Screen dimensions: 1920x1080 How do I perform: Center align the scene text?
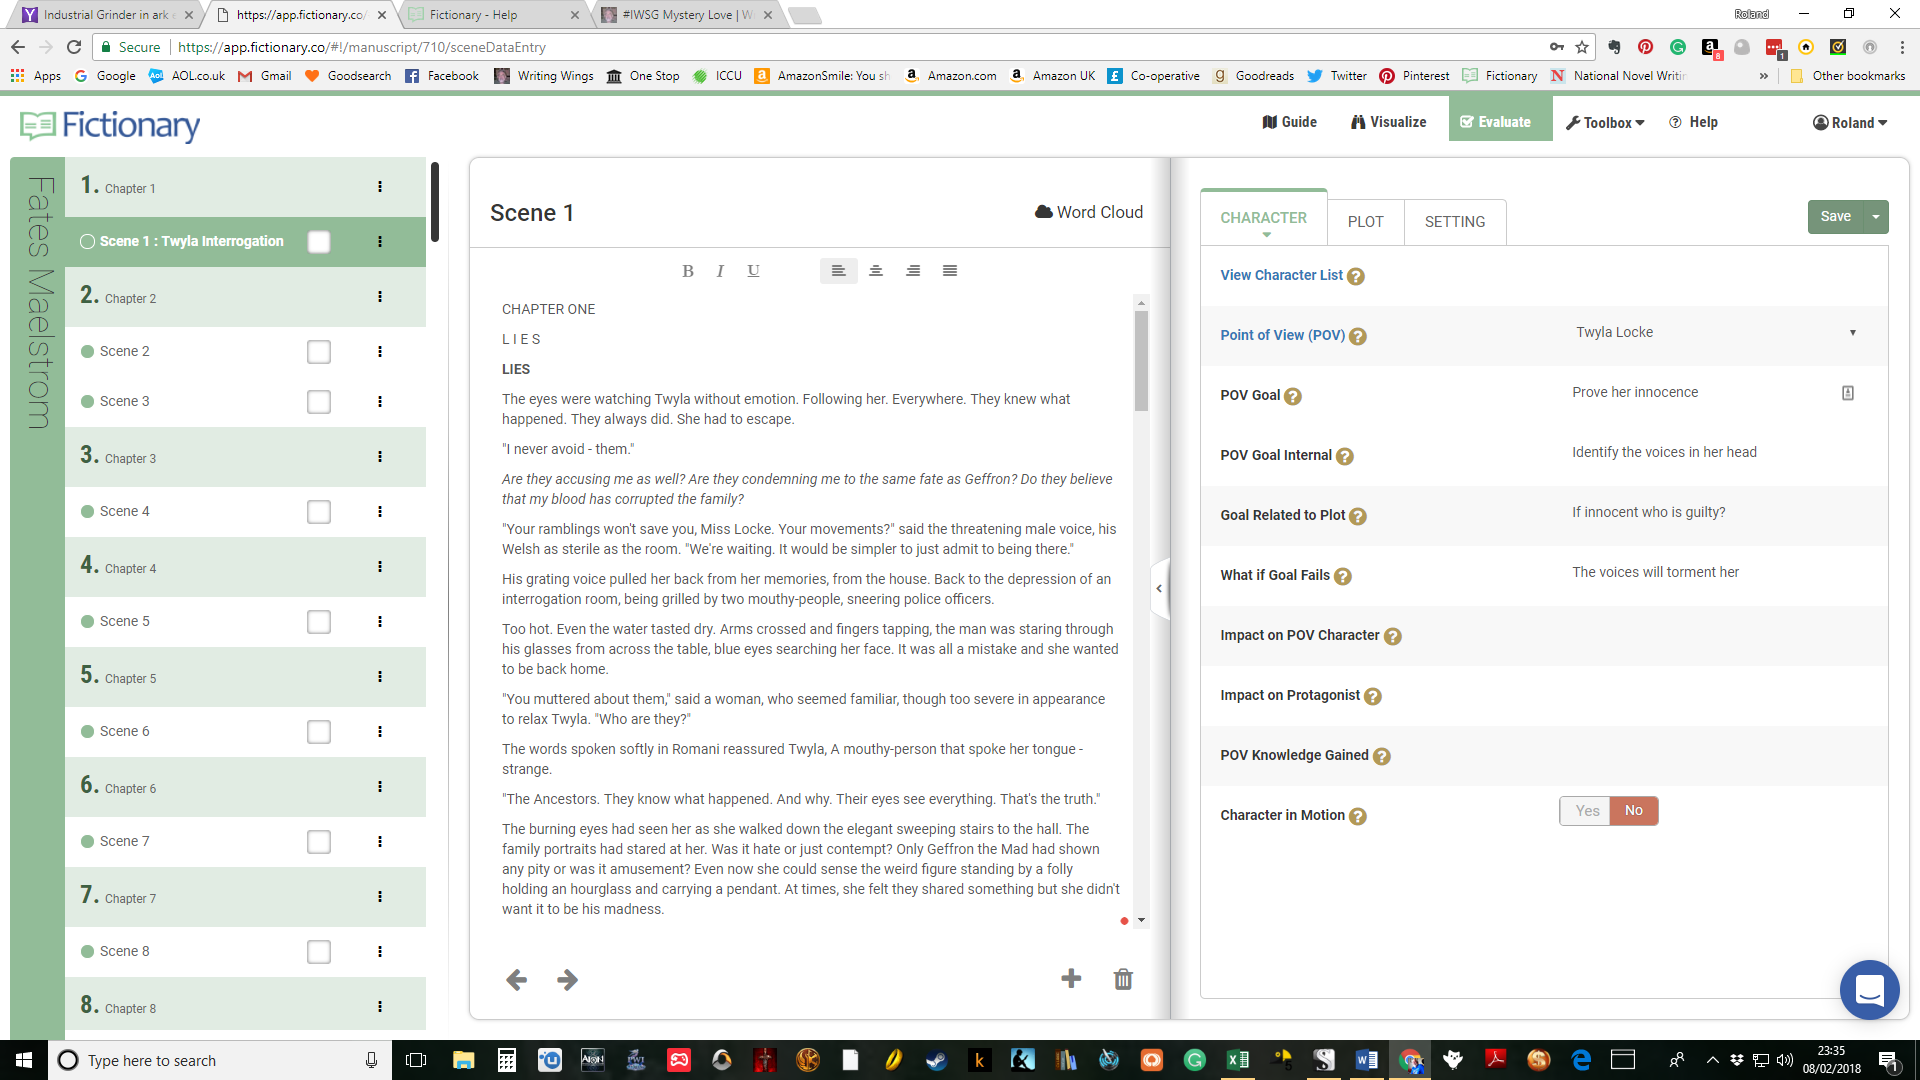click(876, 271)
